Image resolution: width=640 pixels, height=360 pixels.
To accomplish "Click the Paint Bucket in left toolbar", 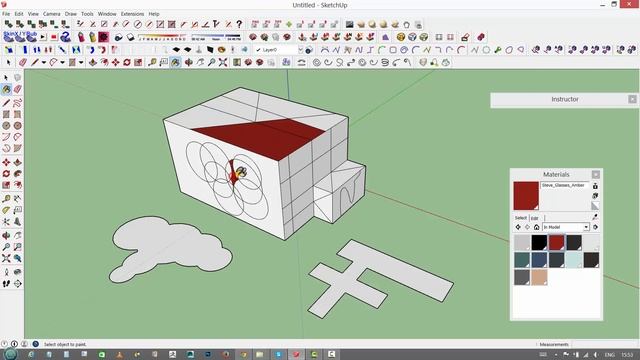I will point(6,89).
